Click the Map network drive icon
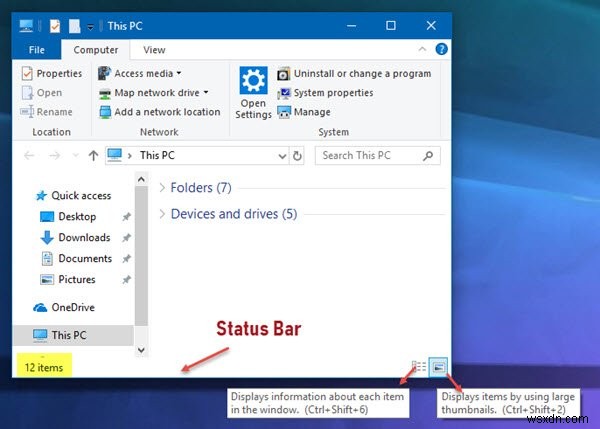600x429 pixels. (x=105, y=93)
